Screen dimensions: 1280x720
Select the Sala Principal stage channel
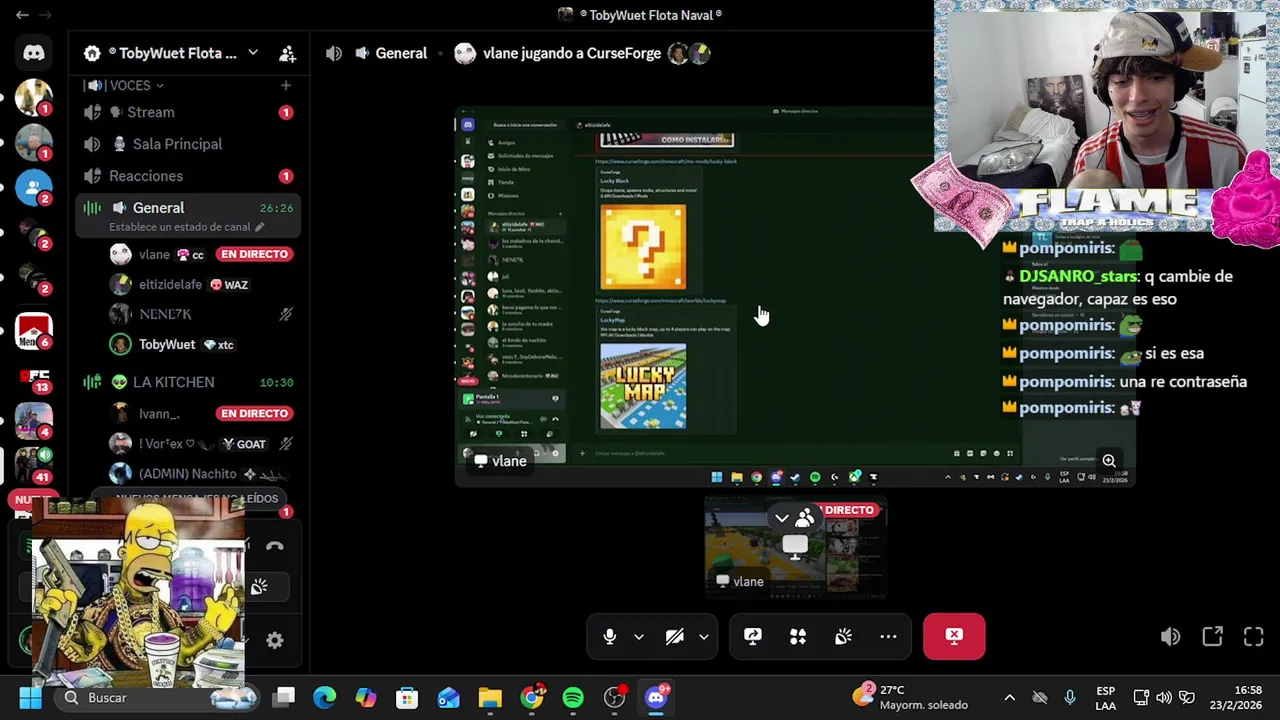click(x=188, y=144)
